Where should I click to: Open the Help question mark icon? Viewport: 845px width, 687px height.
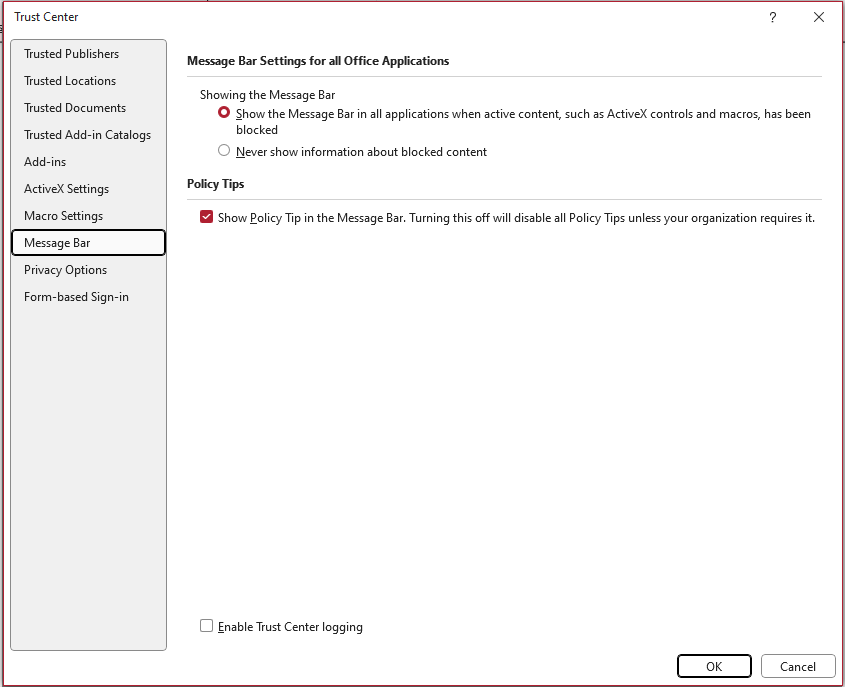pos(772,17)
